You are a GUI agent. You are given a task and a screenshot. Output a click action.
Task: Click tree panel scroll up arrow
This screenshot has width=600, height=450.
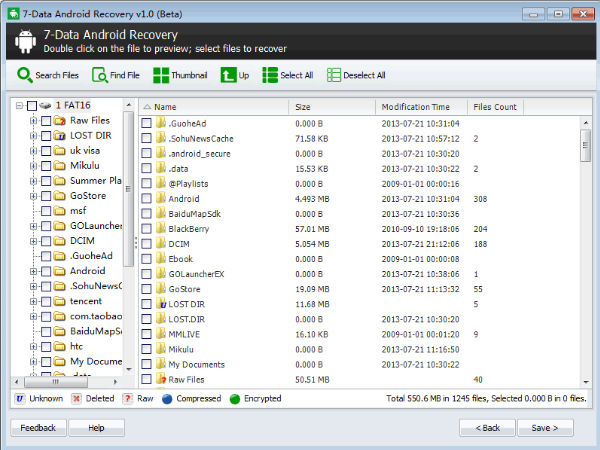tap(129, 104)
